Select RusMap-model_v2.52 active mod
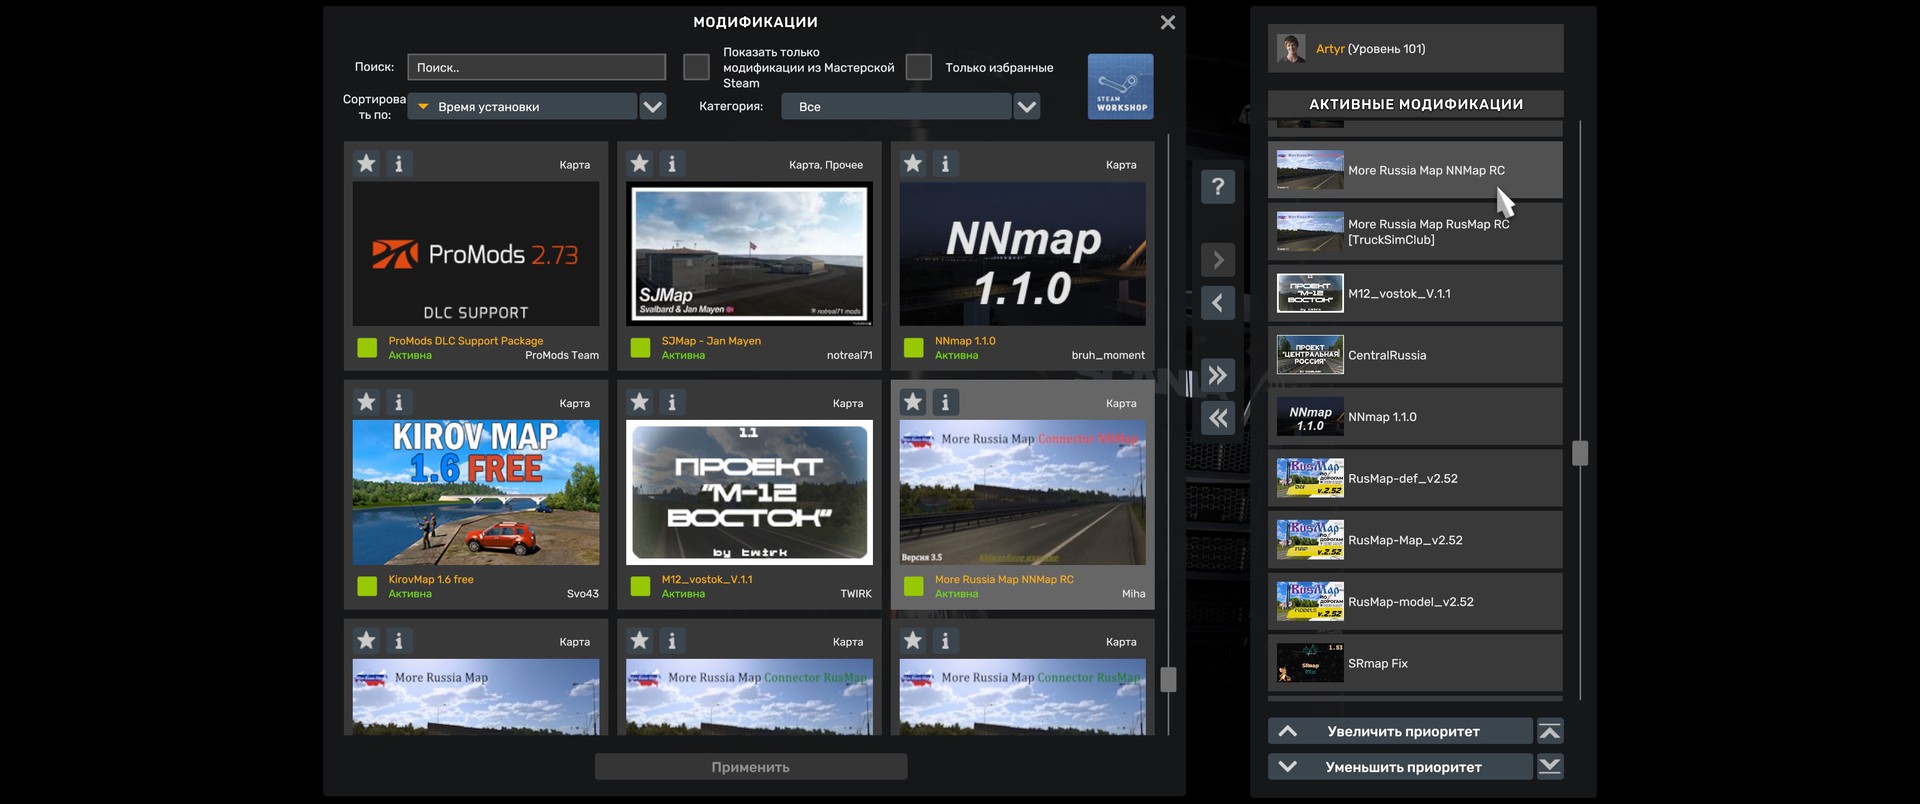The width and height of the screenshot is (1920, 804). tap(1415, 602)
